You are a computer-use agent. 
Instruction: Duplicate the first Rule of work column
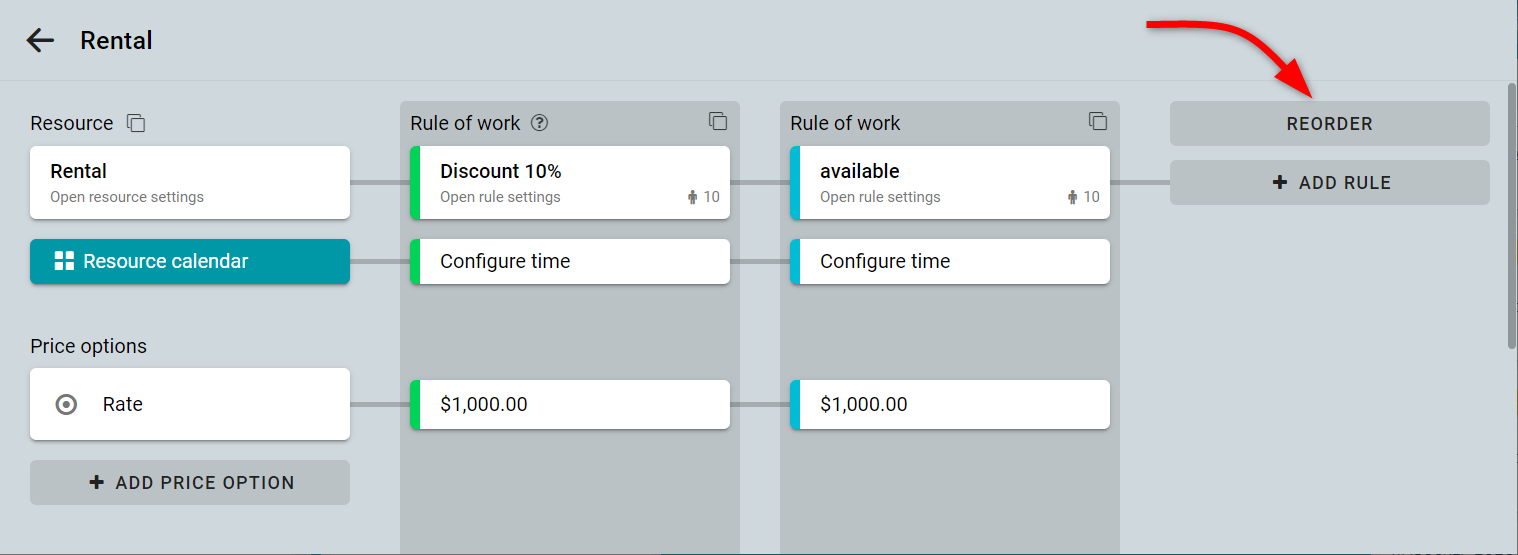[x=718, y=121]
